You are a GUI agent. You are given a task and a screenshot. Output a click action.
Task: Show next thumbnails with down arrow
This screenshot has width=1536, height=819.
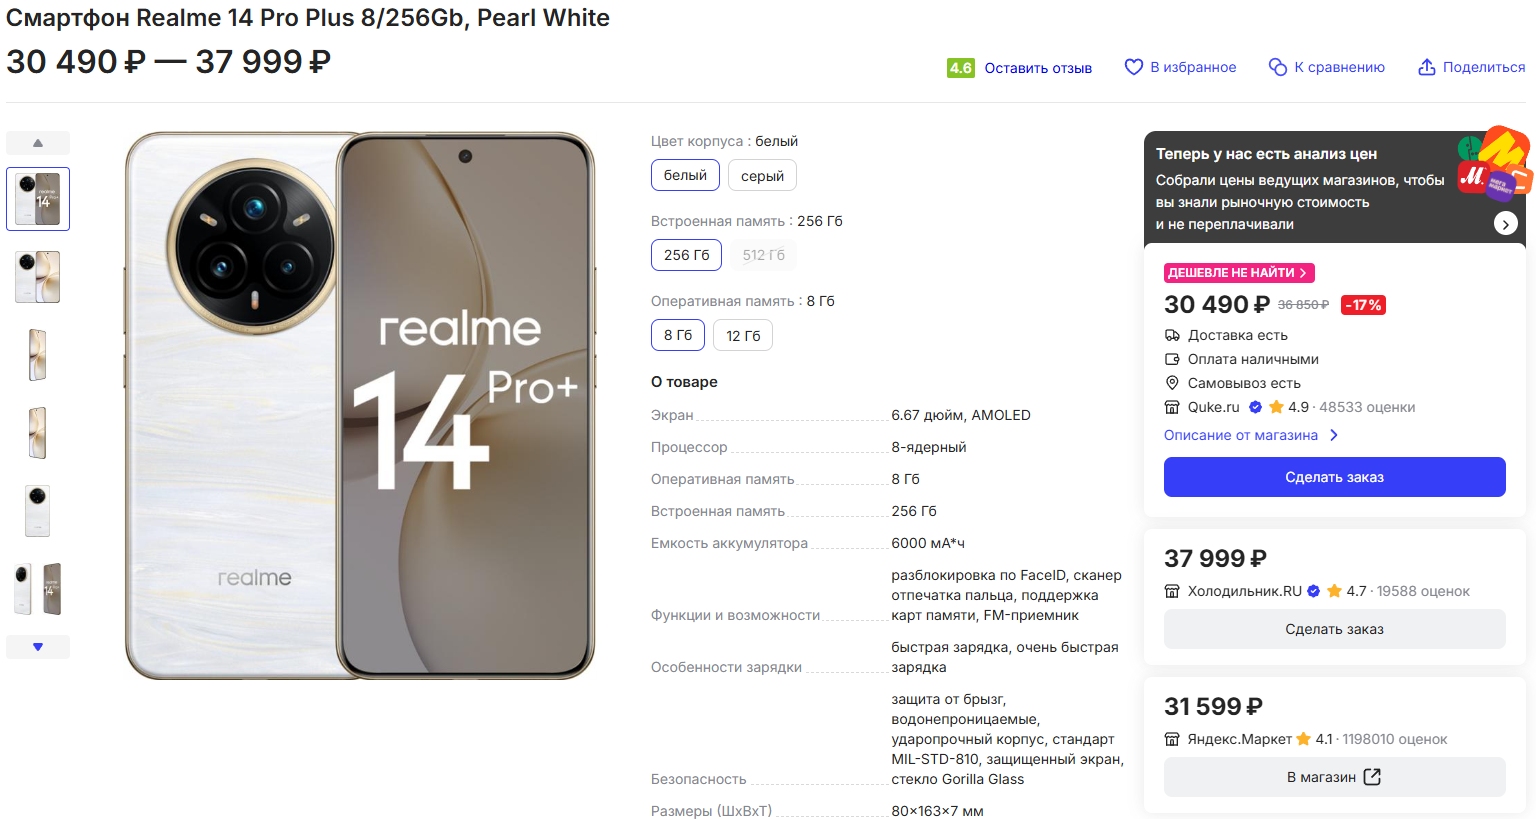pyautogui.click(x=38, y=647)
